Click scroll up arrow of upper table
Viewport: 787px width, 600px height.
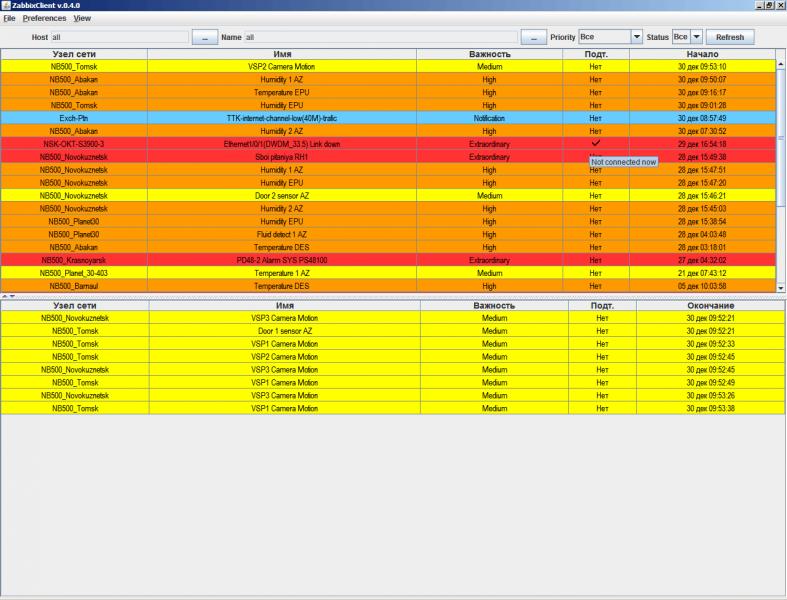pos(780,64)
